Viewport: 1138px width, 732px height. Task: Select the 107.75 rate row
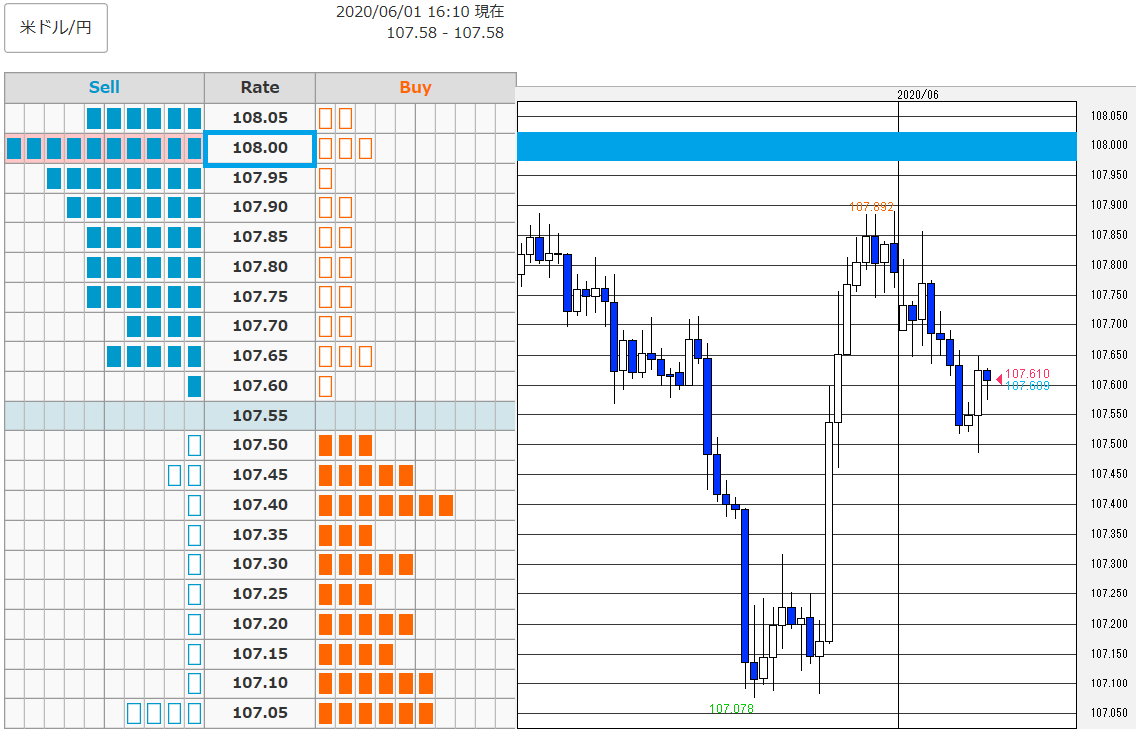[x=260, y=297]
